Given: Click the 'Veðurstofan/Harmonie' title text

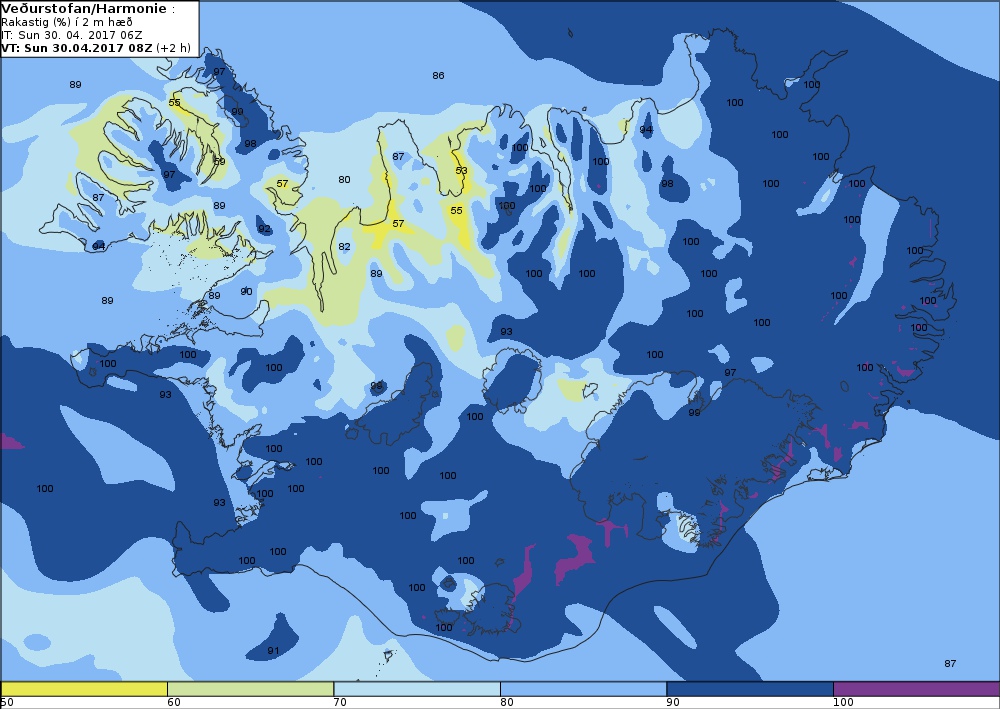Looking at the screenshot, I should coord(84,9).
